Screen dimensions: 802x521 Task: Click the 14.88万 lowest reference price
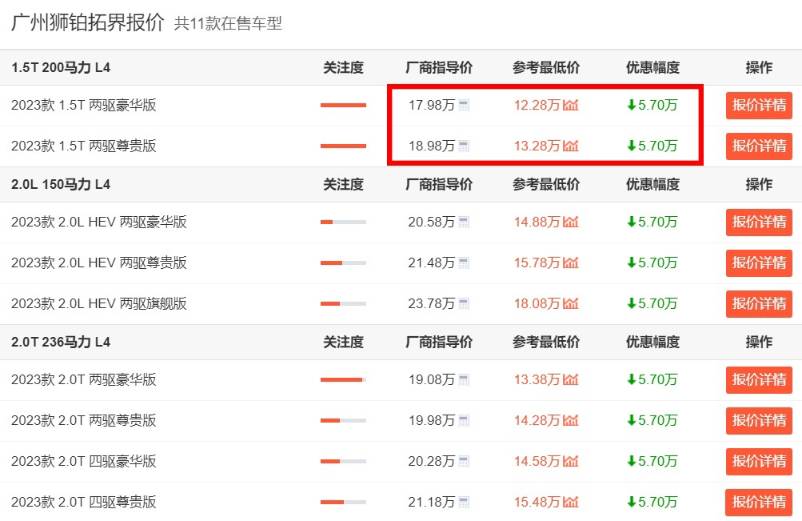(537, 222)
